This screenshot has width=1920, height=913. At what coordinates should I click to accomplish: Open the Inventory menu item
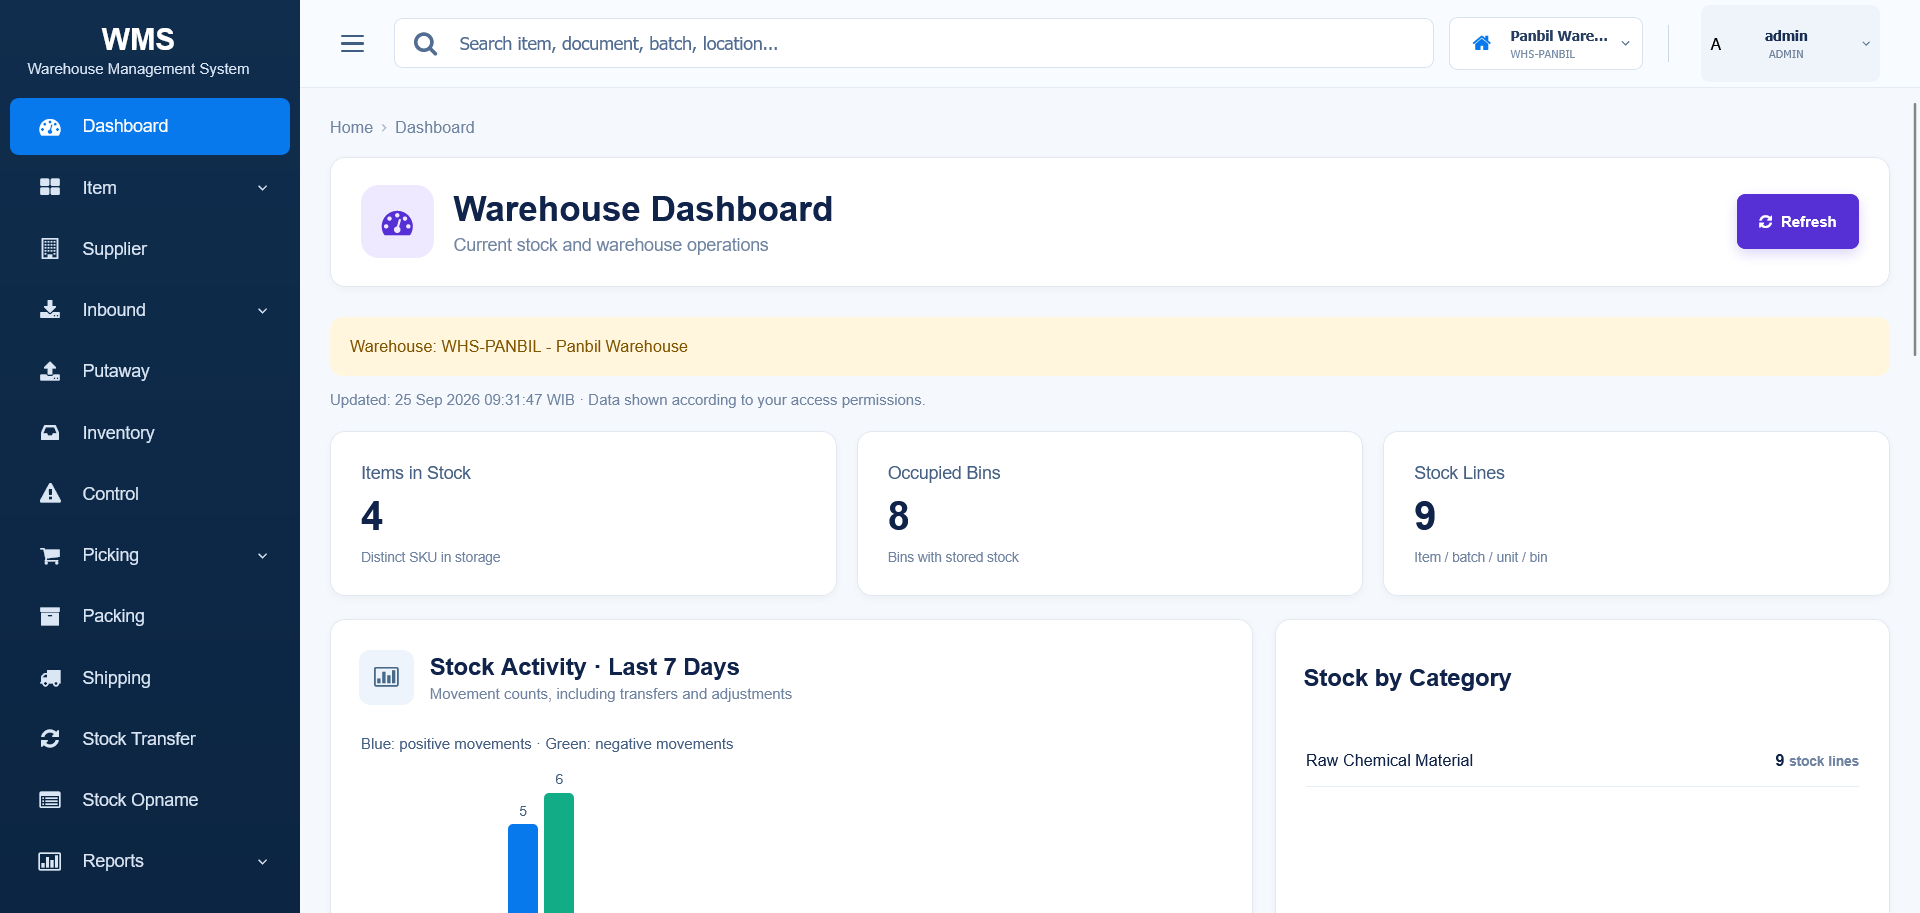(150, 433)
